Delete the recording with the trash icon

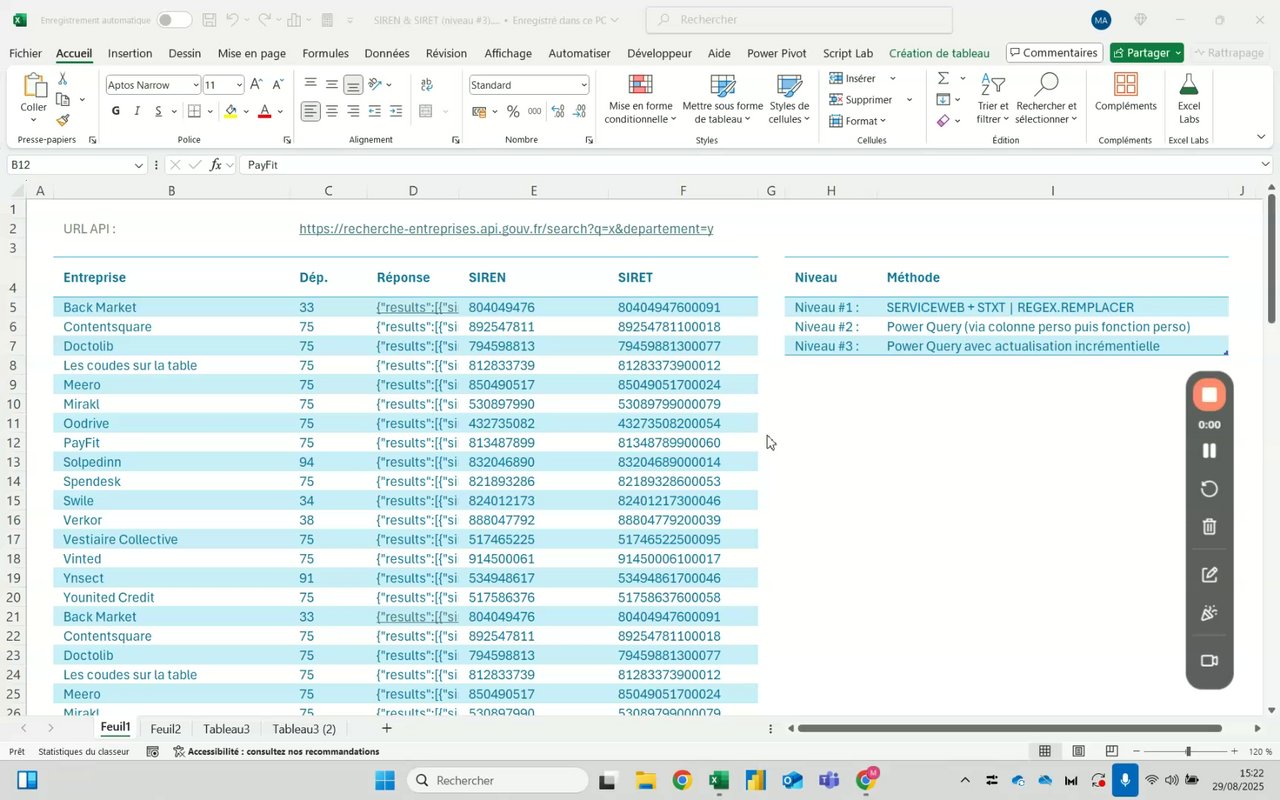pos(1209,527)
